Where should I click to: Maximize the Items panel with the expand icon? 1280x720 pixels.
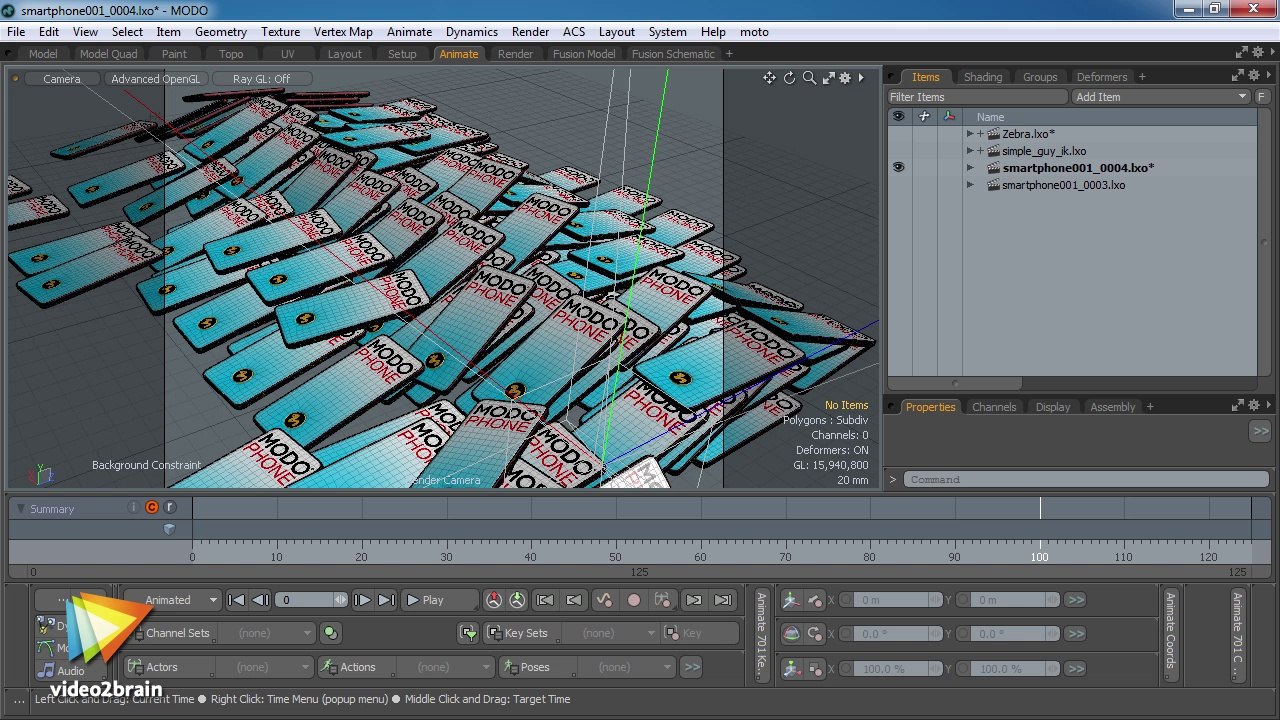click(1238, 76)
